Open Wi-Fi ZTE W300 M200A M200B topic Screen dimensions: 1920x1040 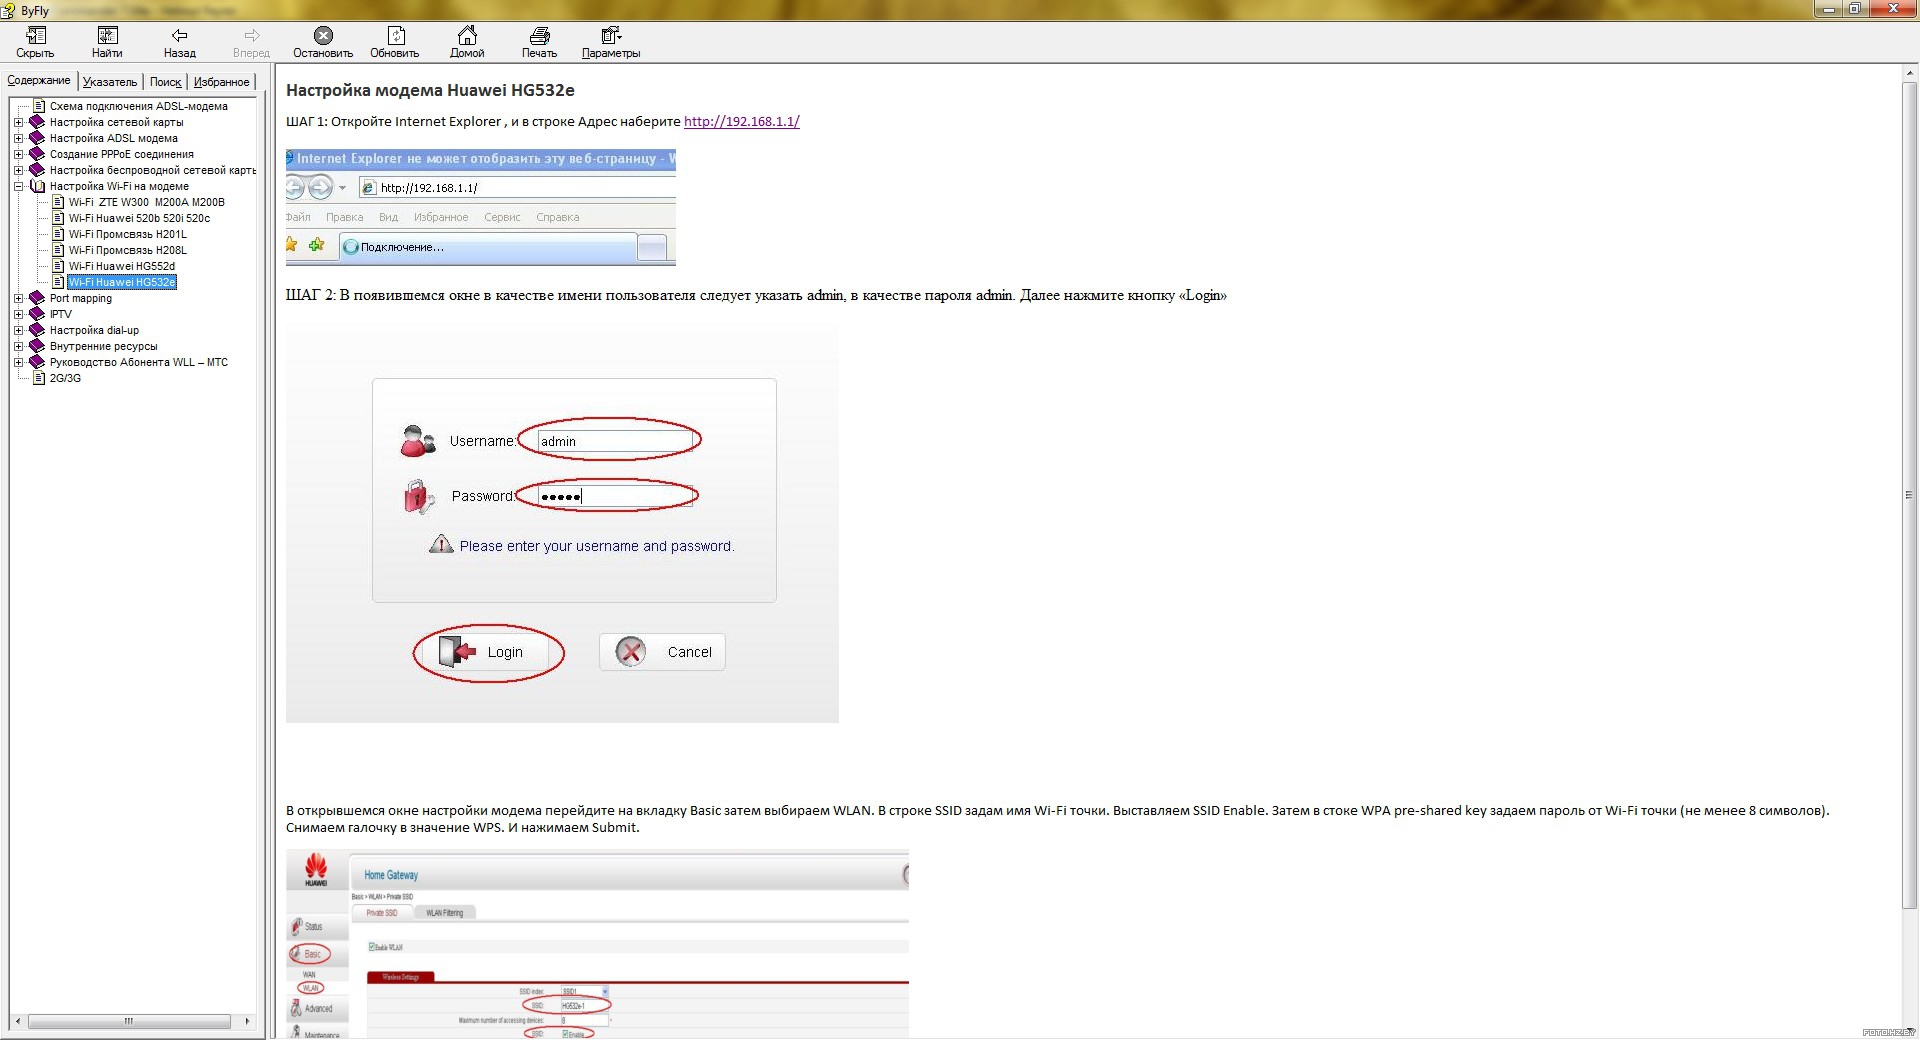tap(146, 202)
